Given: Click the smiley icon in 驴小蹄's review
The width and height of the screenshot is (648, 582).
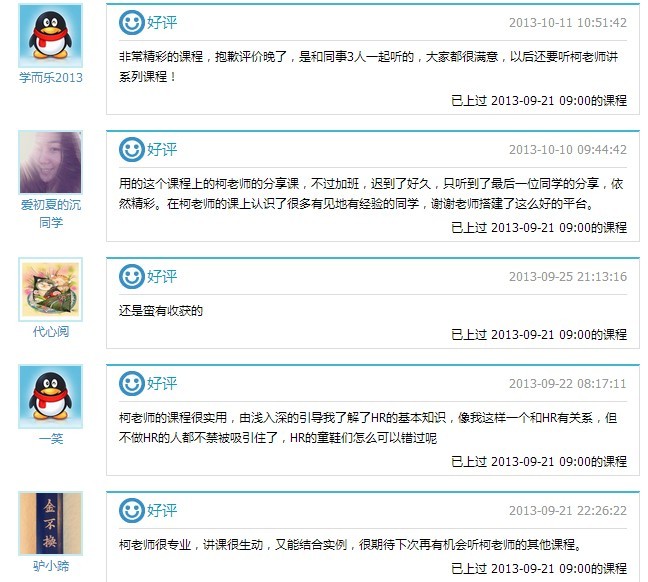Looking at the screenshot, I should pos(131,510).
